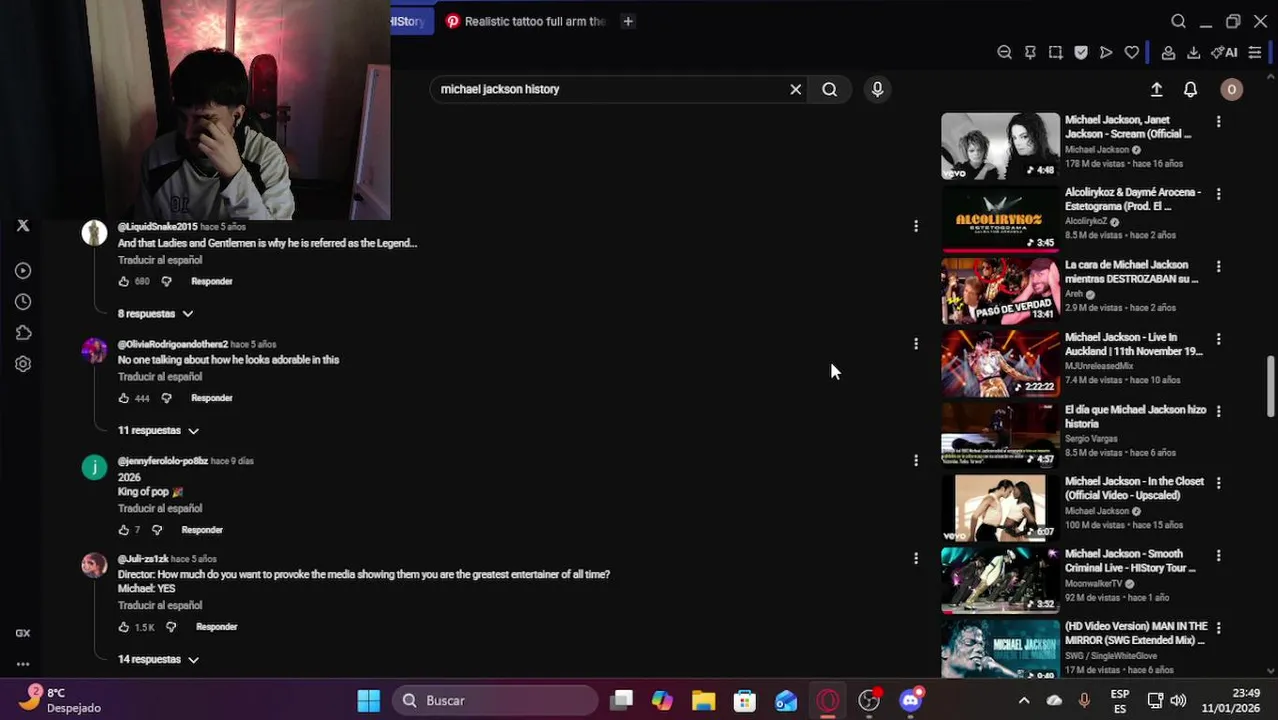Expand the 11 respuestas replies

tap(158, 430)
